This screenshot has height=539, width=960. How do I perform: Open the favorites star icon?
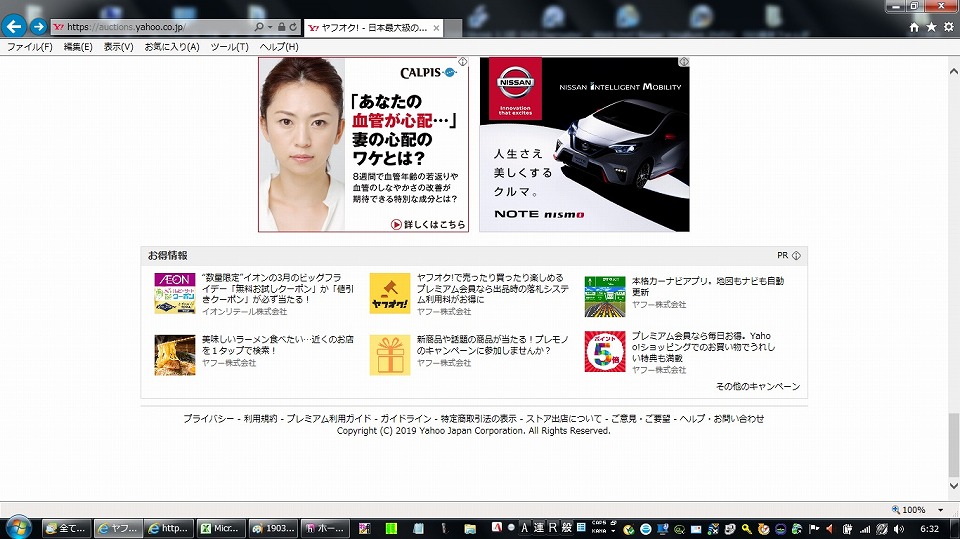pyautogui.click(x=931, y=27)
